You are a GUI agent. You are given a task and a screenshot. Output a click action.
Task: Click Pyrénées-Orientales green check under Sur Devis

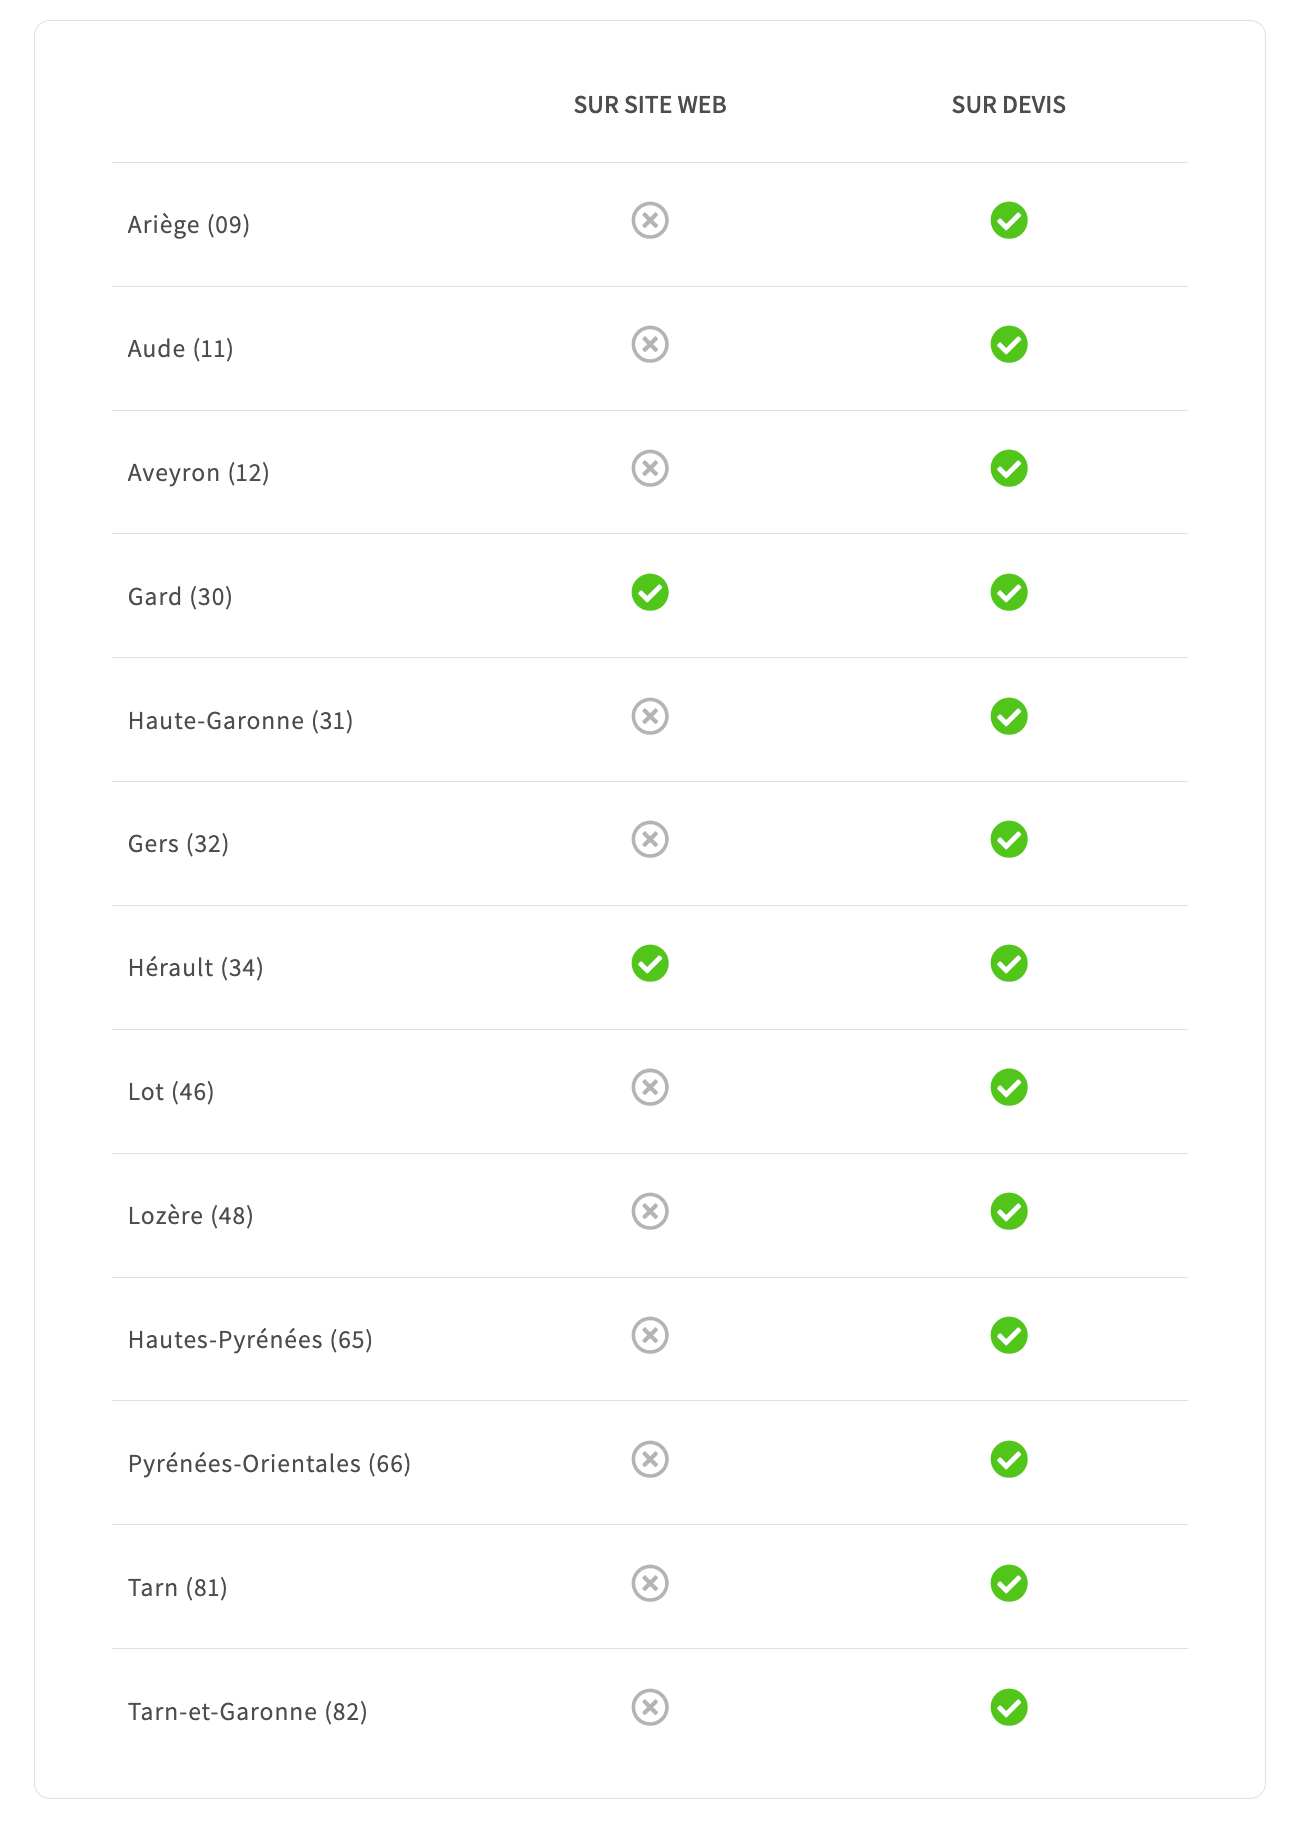point(1009,1460)
